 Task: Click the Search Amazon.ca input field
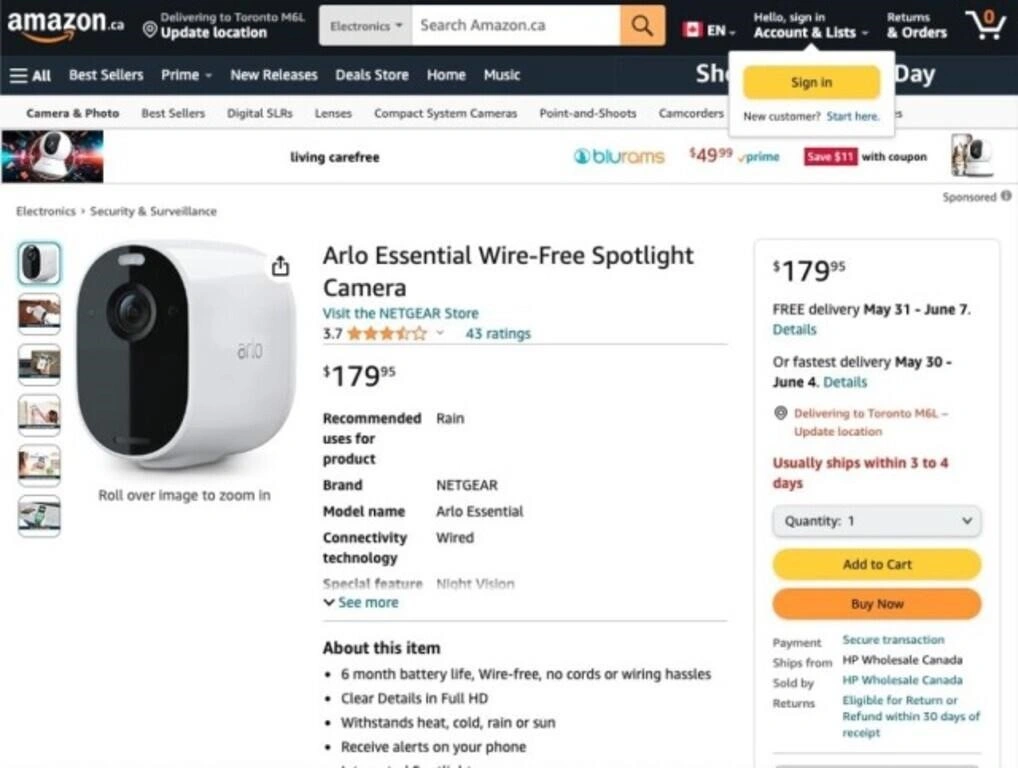[515, 26]
